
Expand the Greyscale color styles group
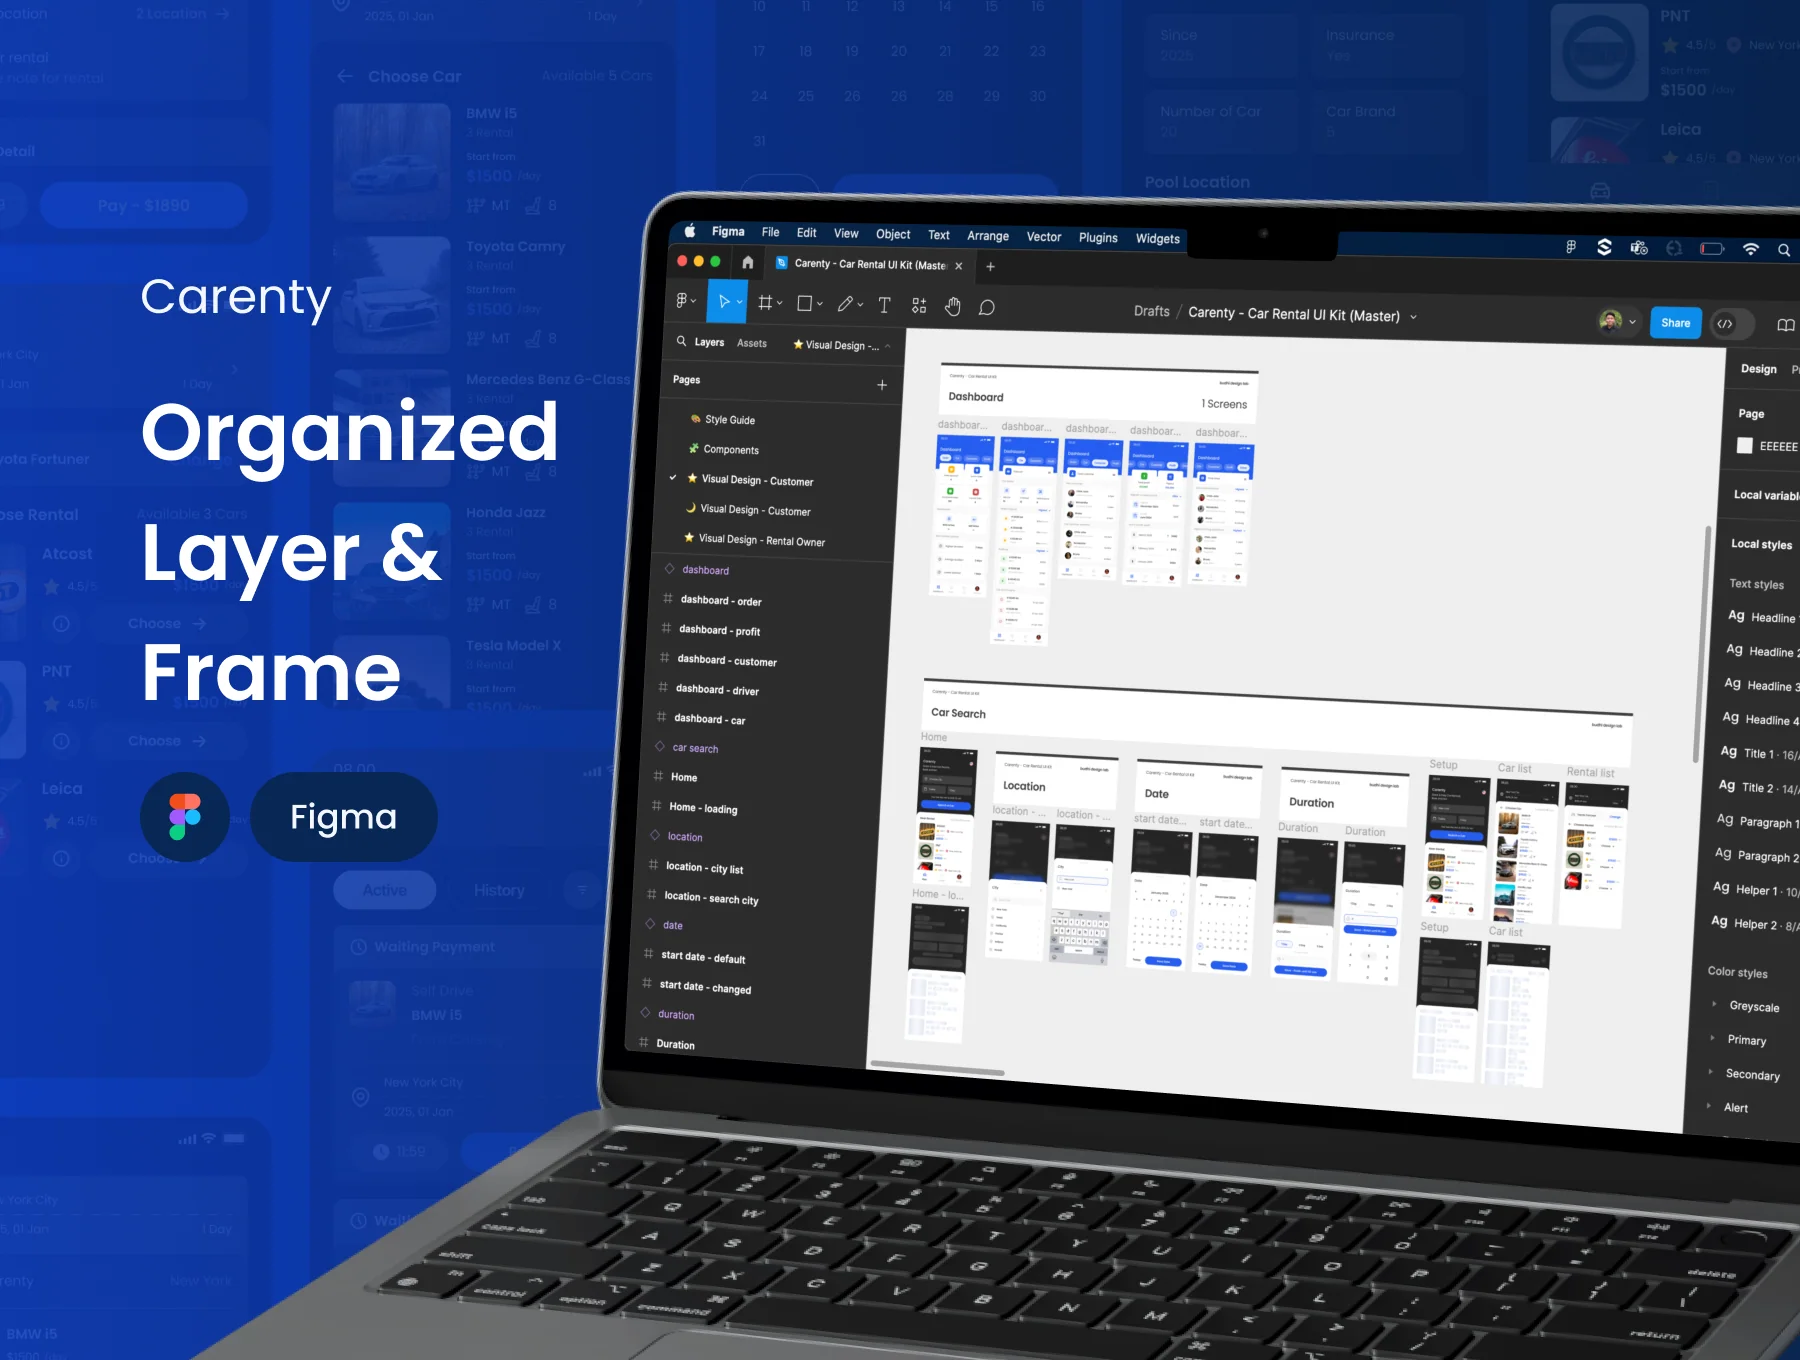(1714, 1004)
